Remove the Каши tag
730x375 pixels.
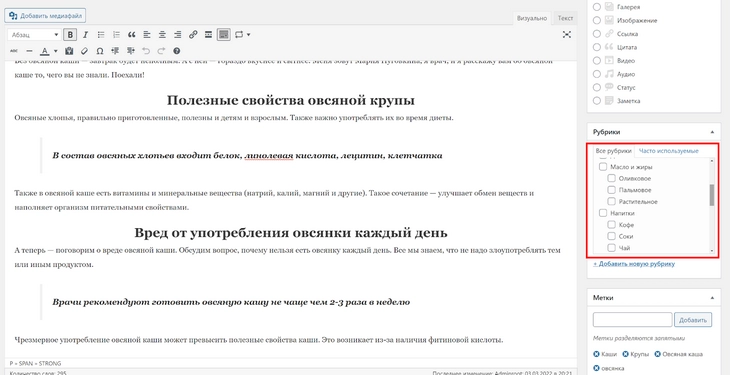[596, 354]
